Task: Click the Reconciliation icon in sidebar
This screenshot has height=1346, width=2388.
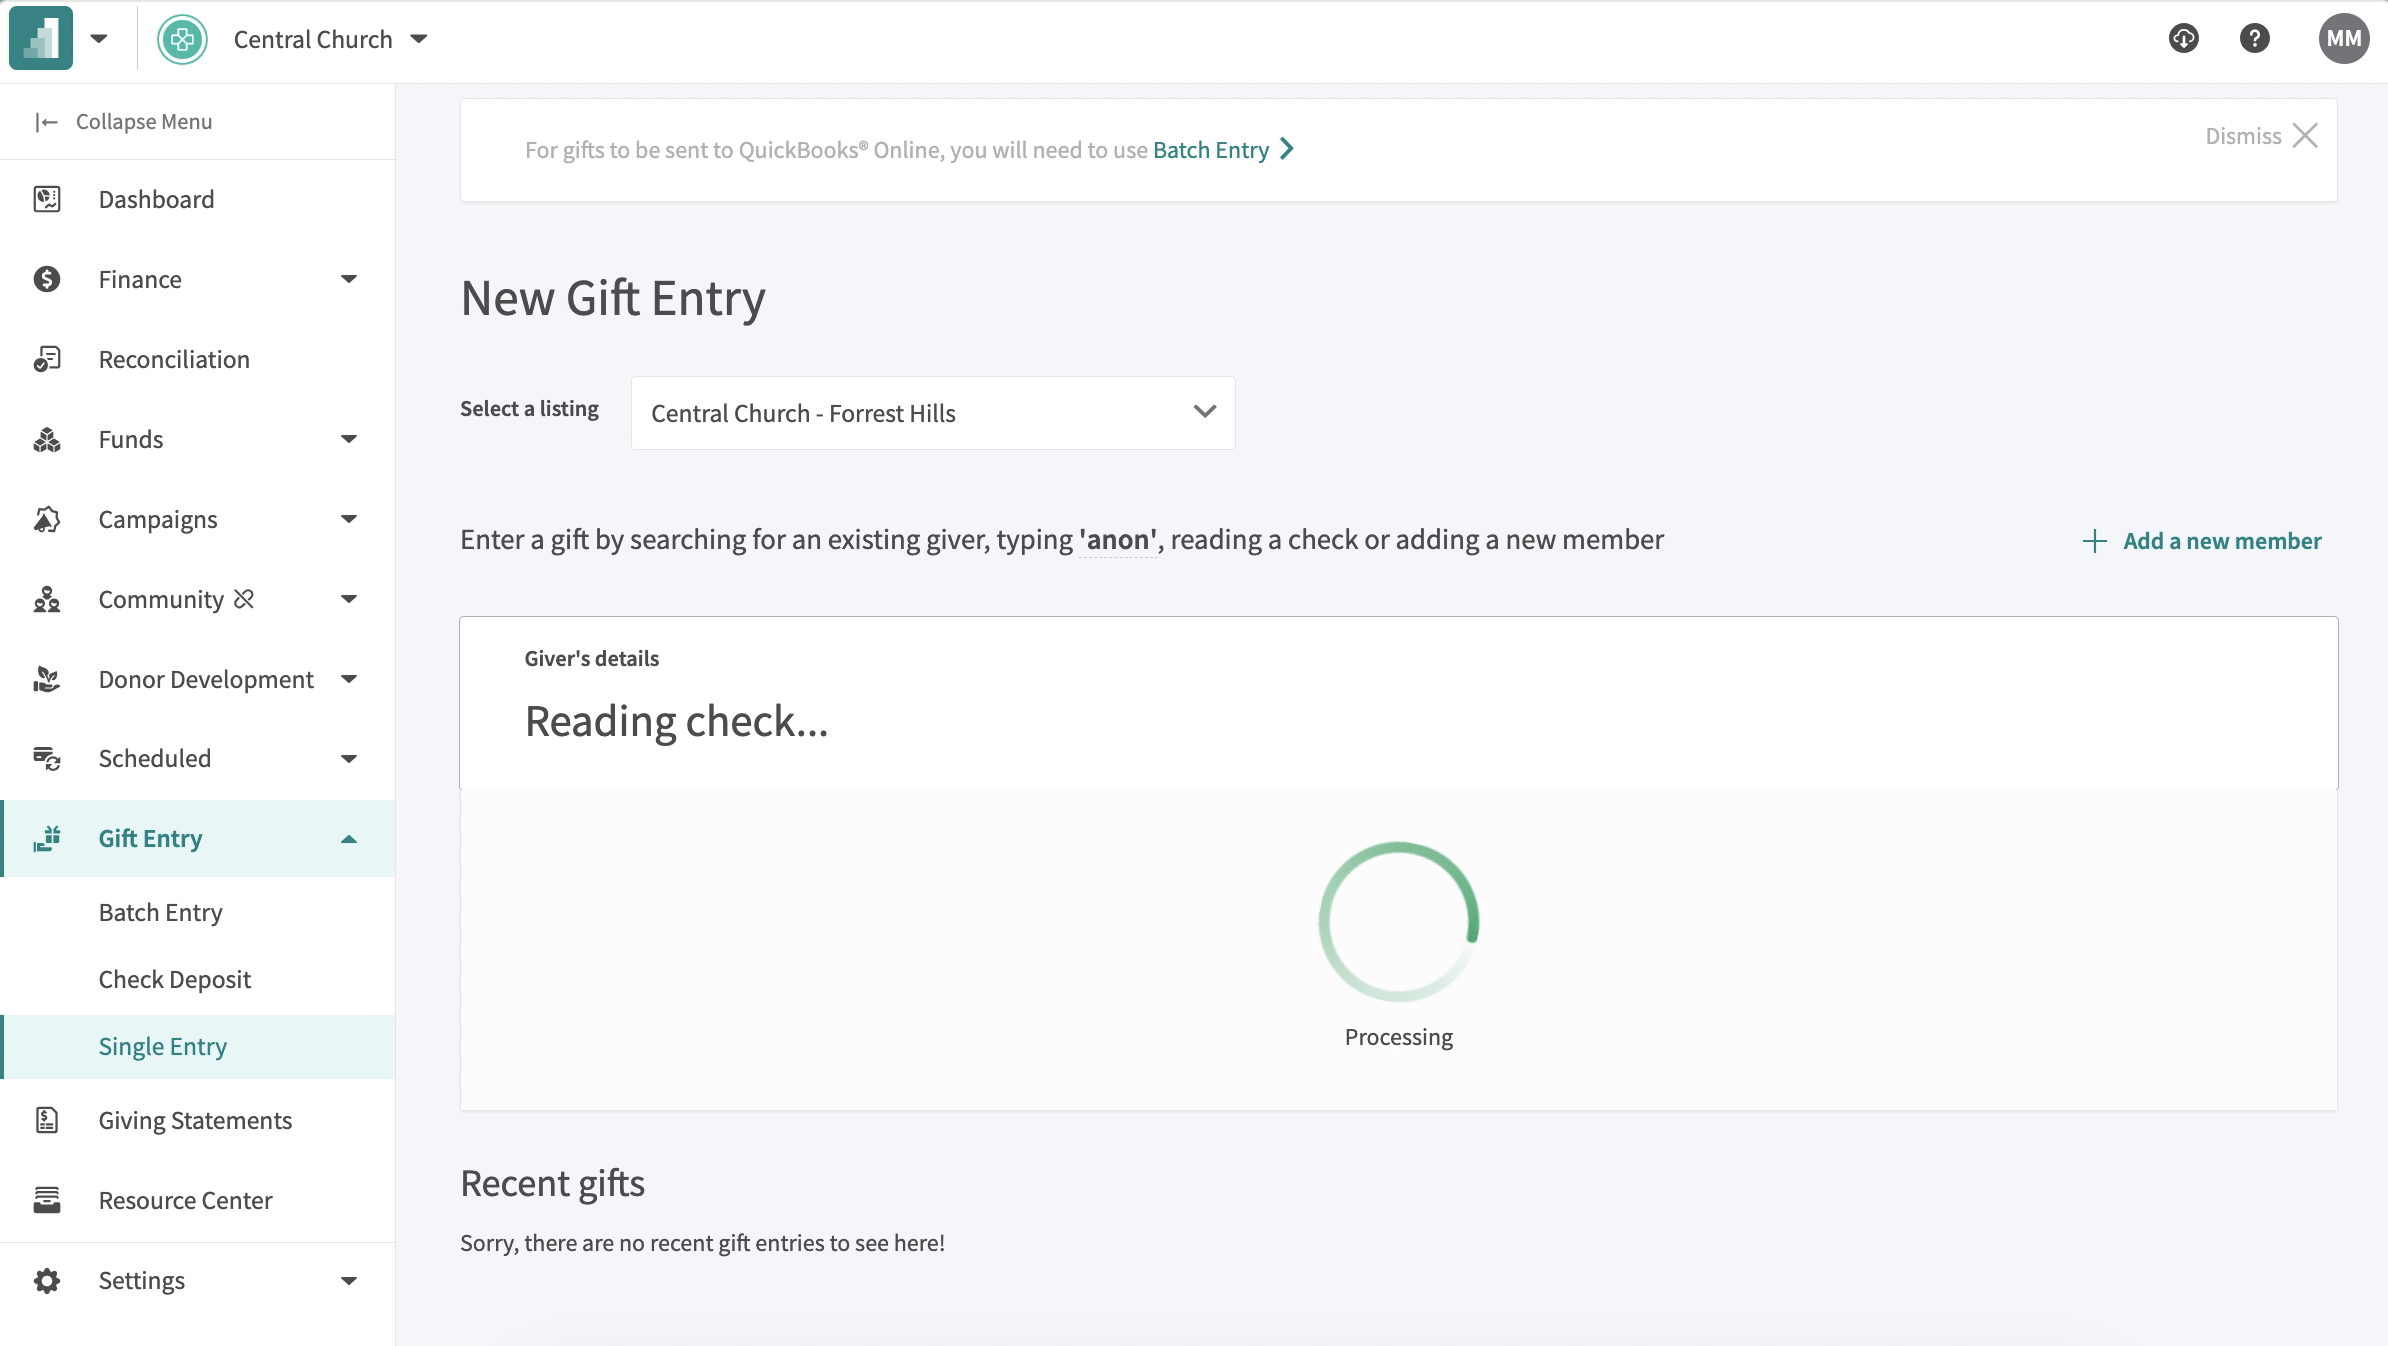Action: (x=47, y=359)
